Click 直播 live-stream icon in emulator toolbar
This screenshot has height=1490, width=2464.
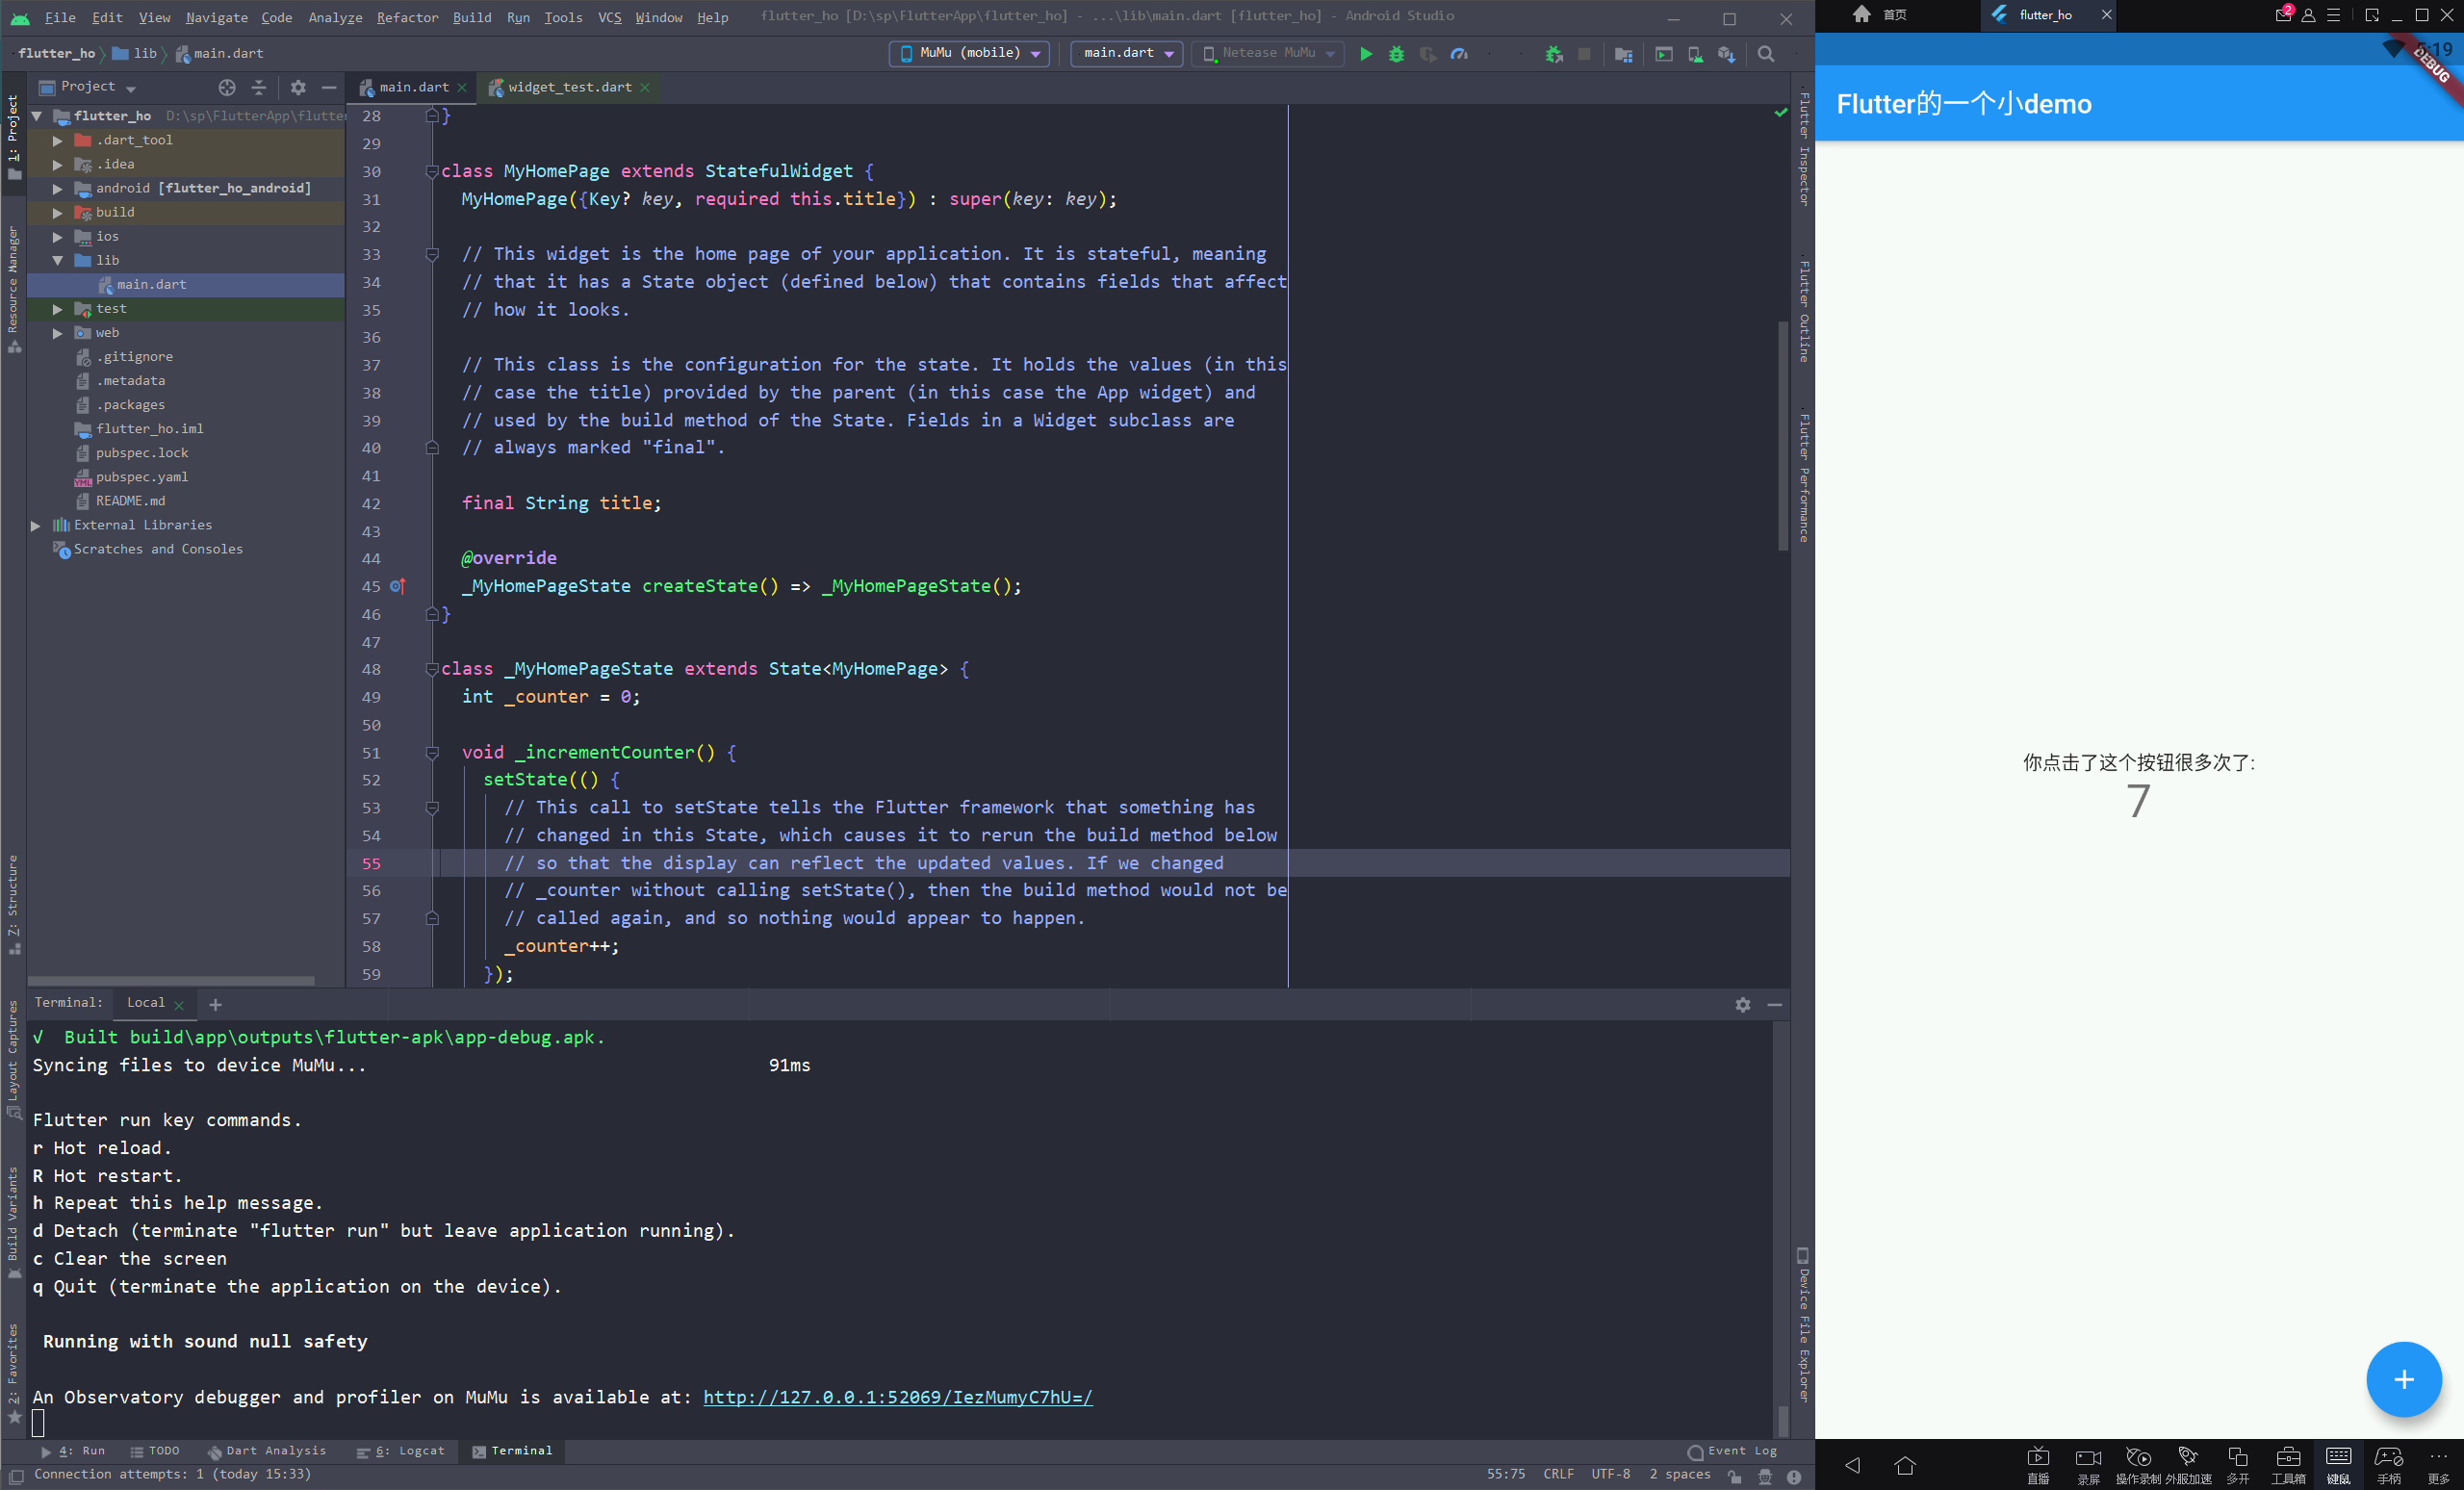tap(2038, 1465)
